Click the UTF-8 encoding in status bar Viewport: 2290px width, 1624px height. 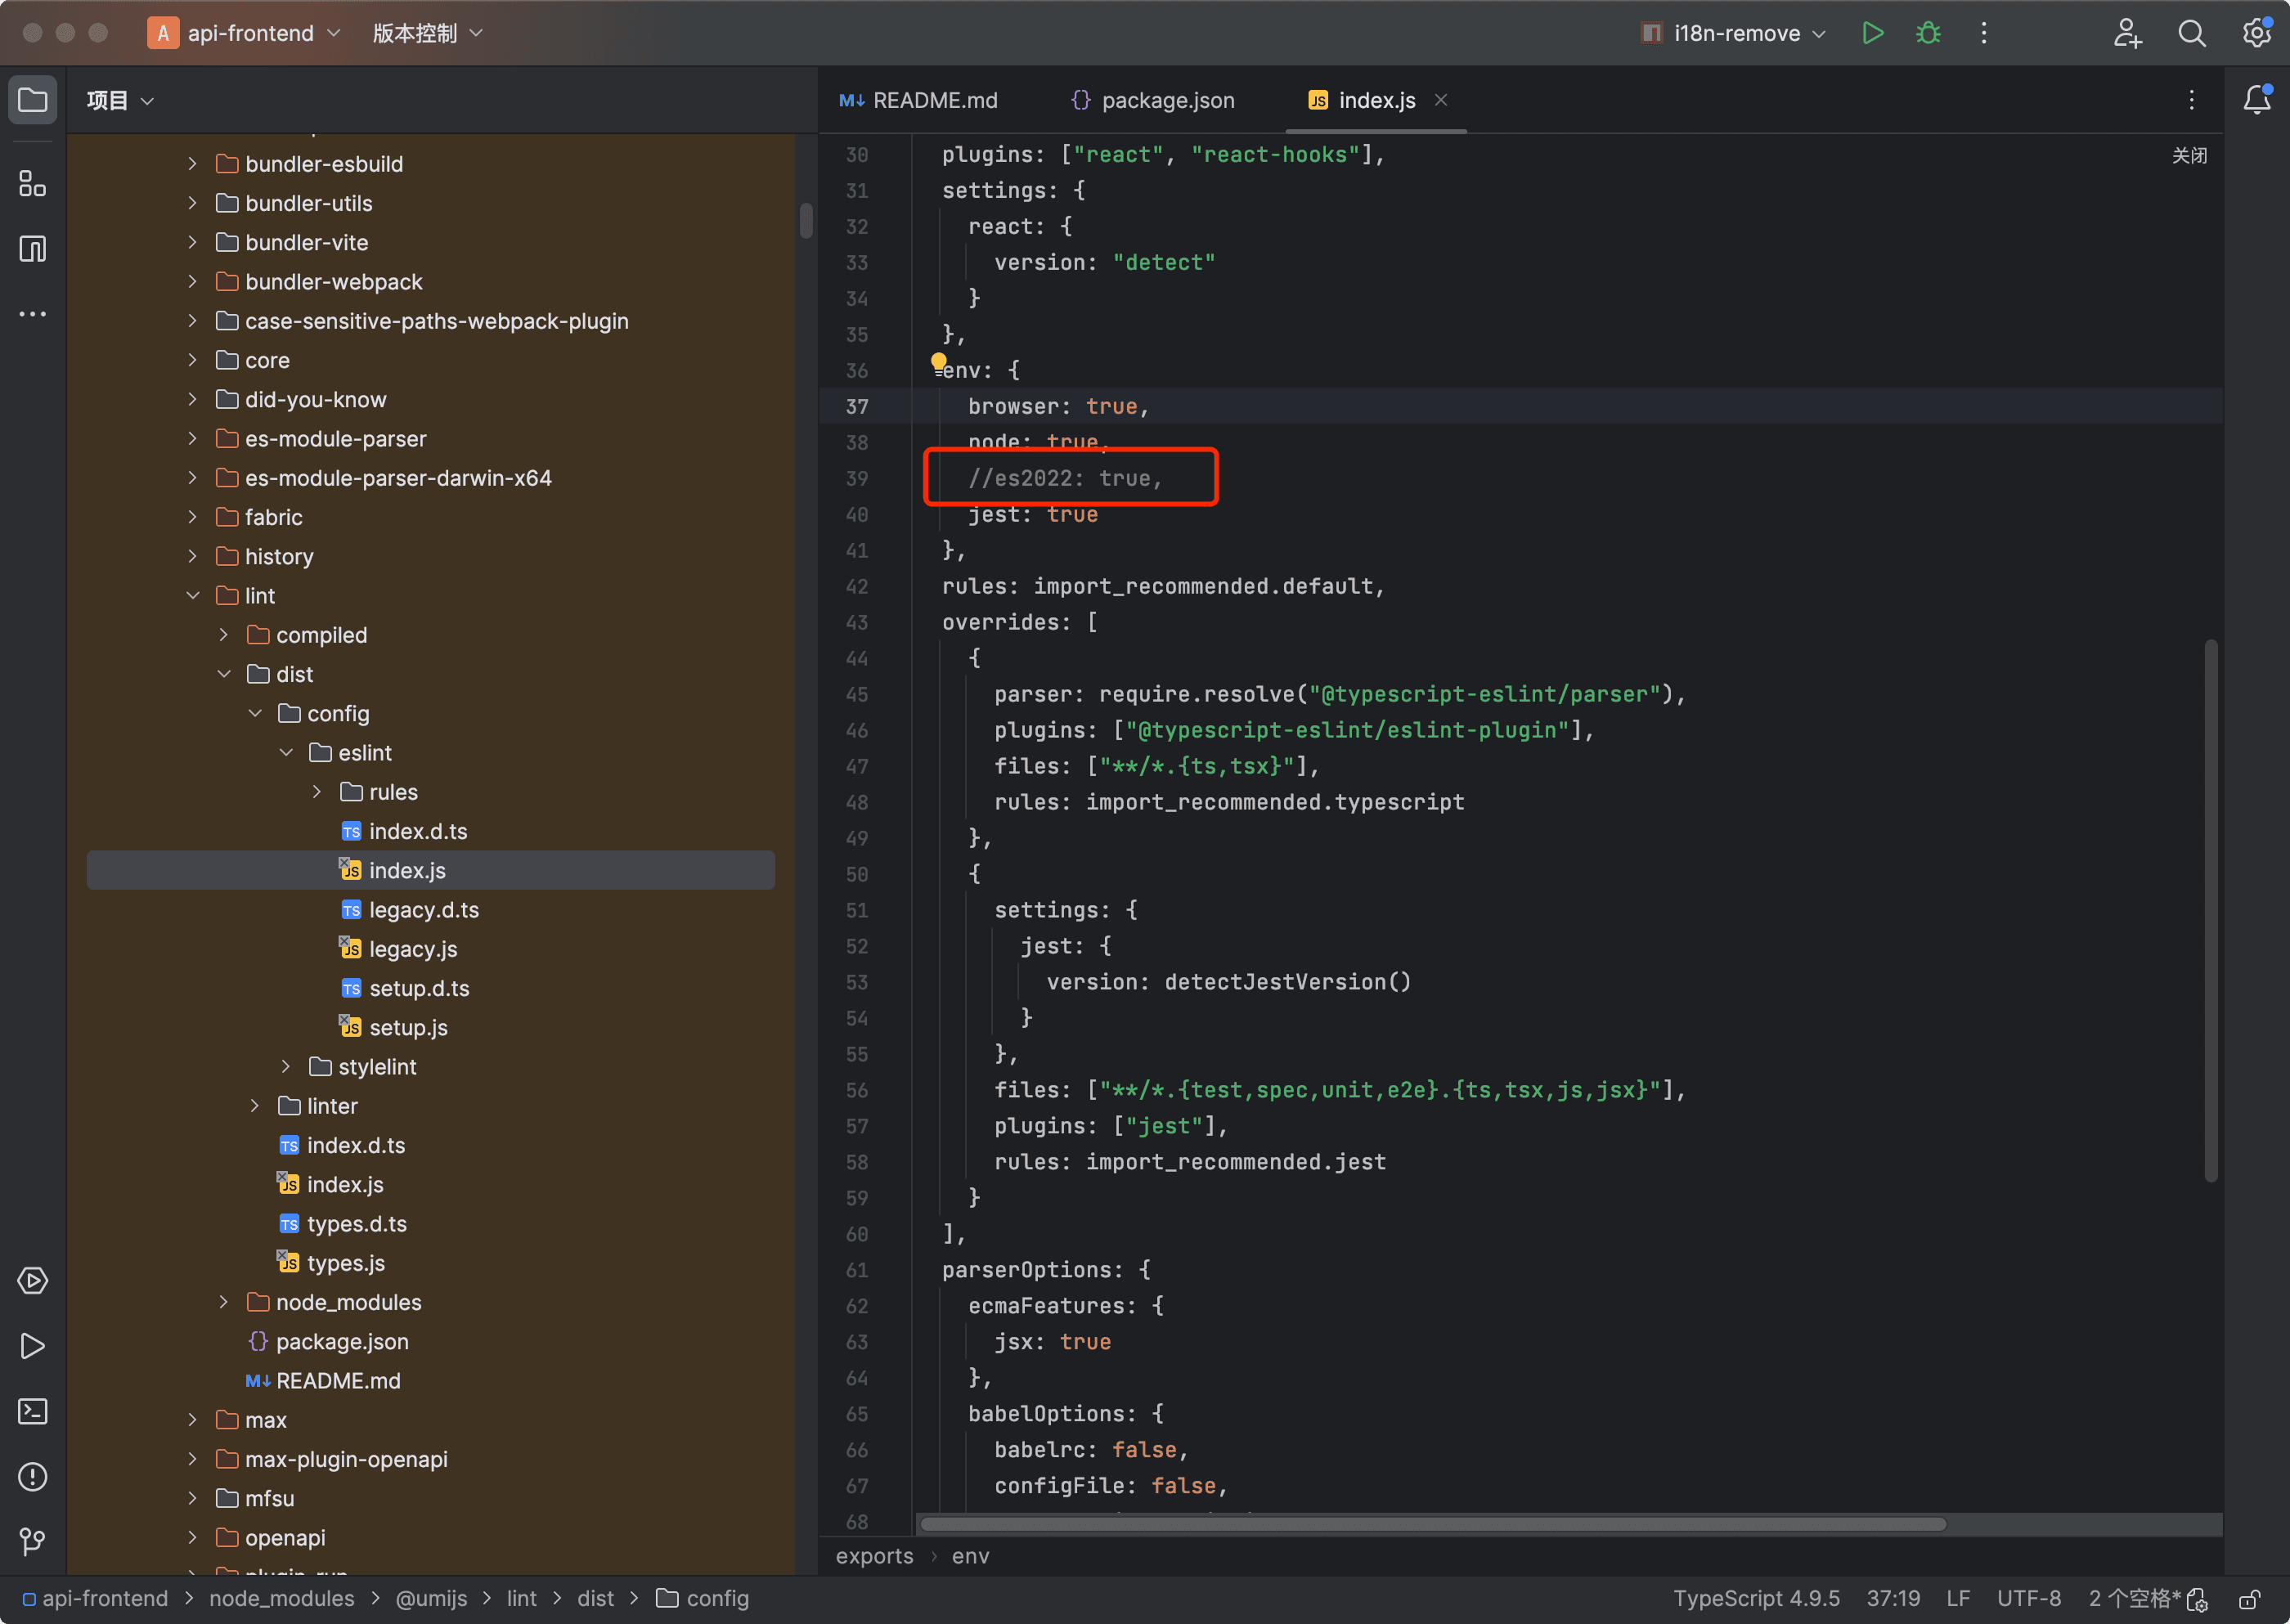[x=2028, y=1599]
